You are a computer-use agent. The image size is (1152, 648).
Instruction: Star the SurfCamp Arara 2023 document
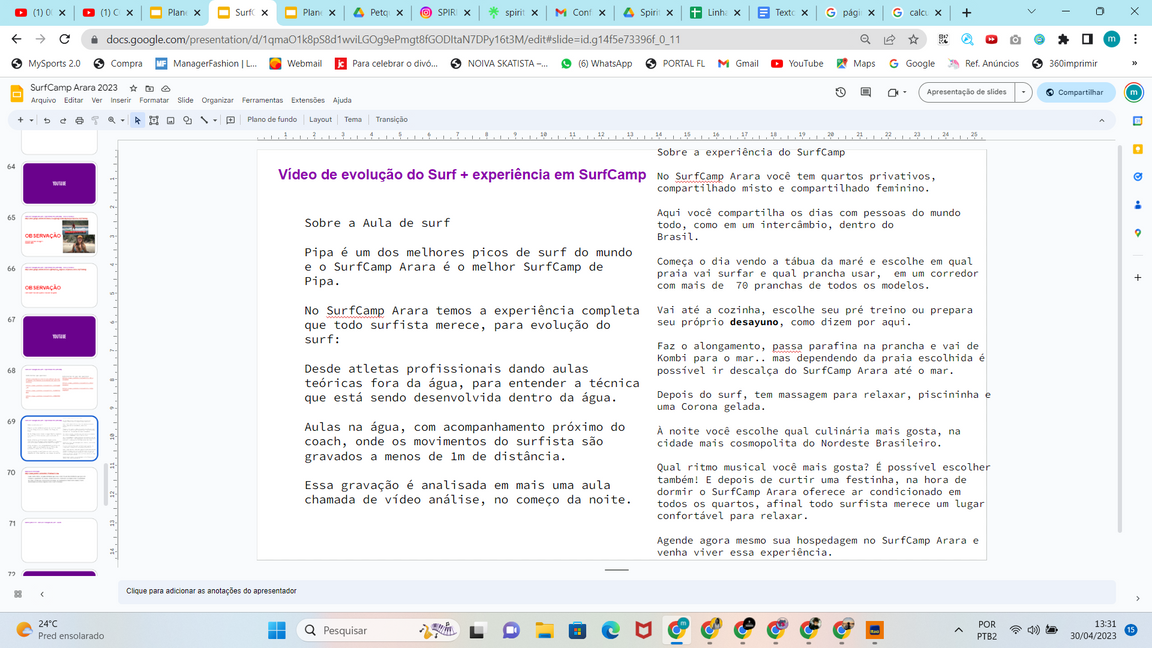(133, 88)
